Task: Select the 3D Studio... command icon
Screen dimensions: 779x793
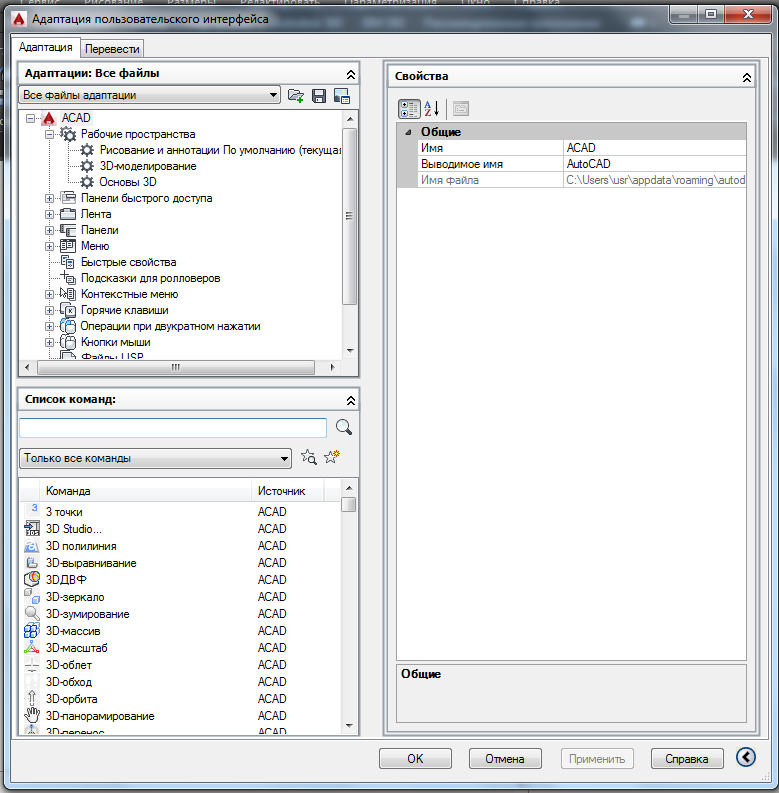Action: 32,528
